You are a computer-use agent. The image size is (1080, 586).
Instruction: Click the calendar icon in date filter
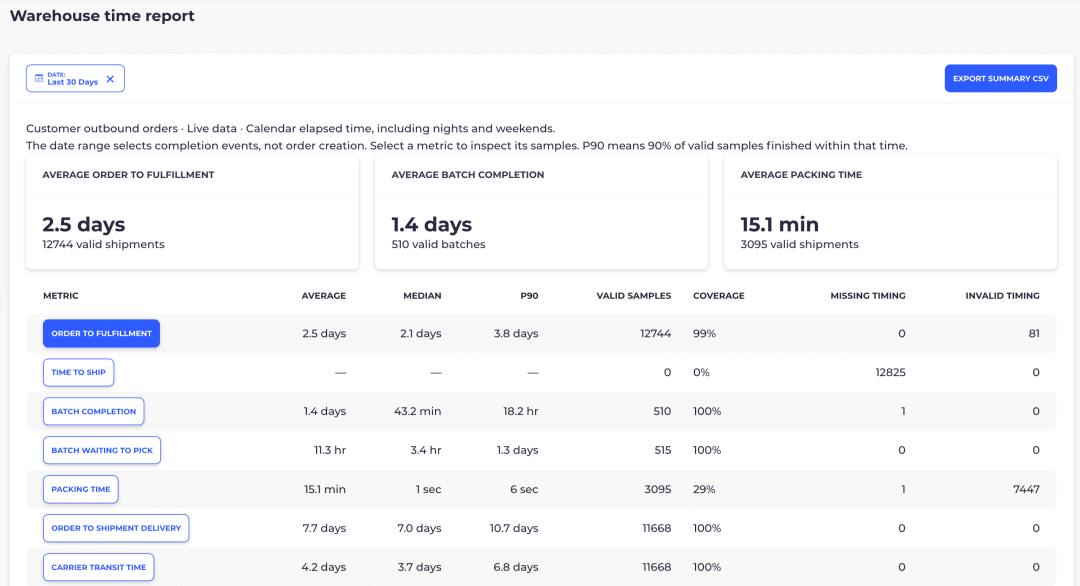point(39,79)
